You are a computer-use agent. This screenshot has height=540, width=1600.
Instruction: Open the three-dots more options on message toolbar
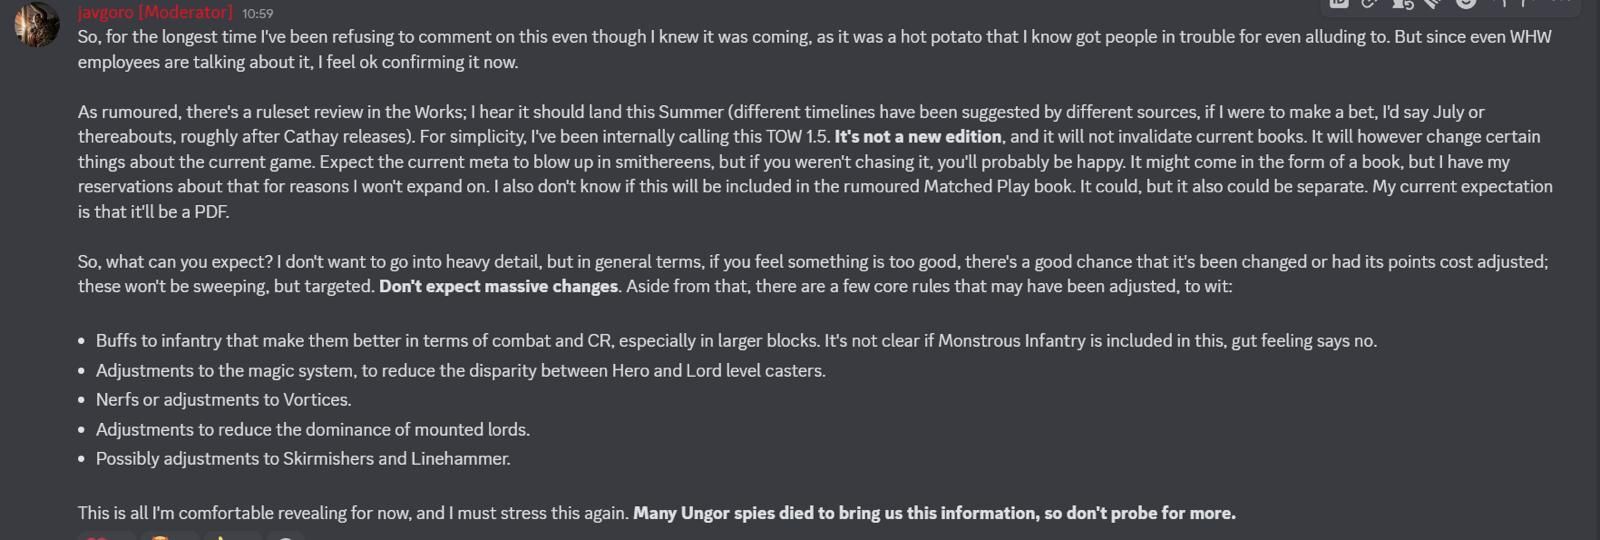tap(1562, 2)
